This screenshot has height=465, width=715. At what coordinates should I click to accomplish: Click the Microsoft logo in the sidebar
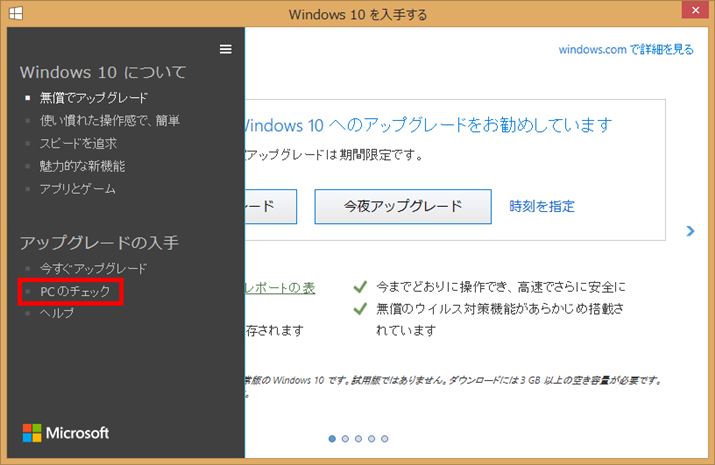point(66,433)
